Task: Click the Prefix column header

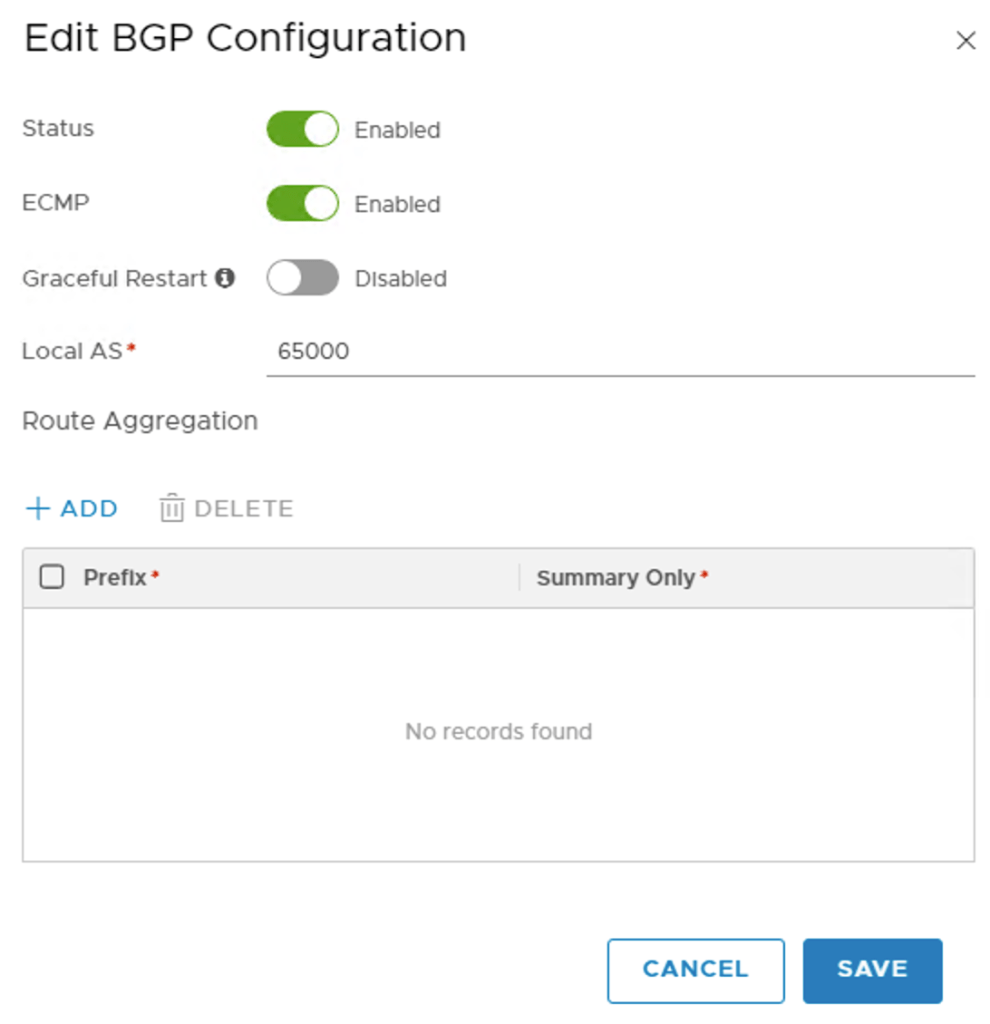Action: tap(115, 578)
